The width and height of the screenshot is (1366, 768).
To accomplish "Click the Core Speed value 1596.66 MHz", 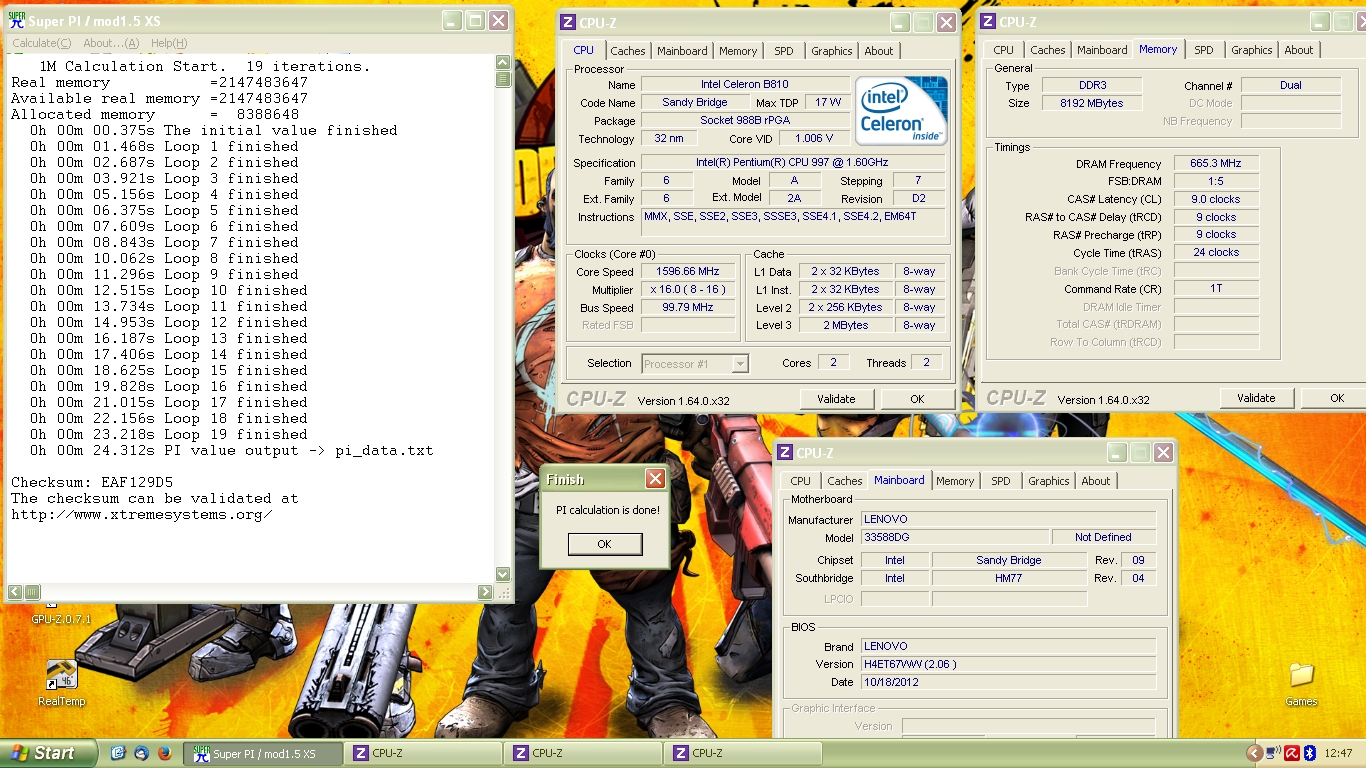I will tap(689, 272).
